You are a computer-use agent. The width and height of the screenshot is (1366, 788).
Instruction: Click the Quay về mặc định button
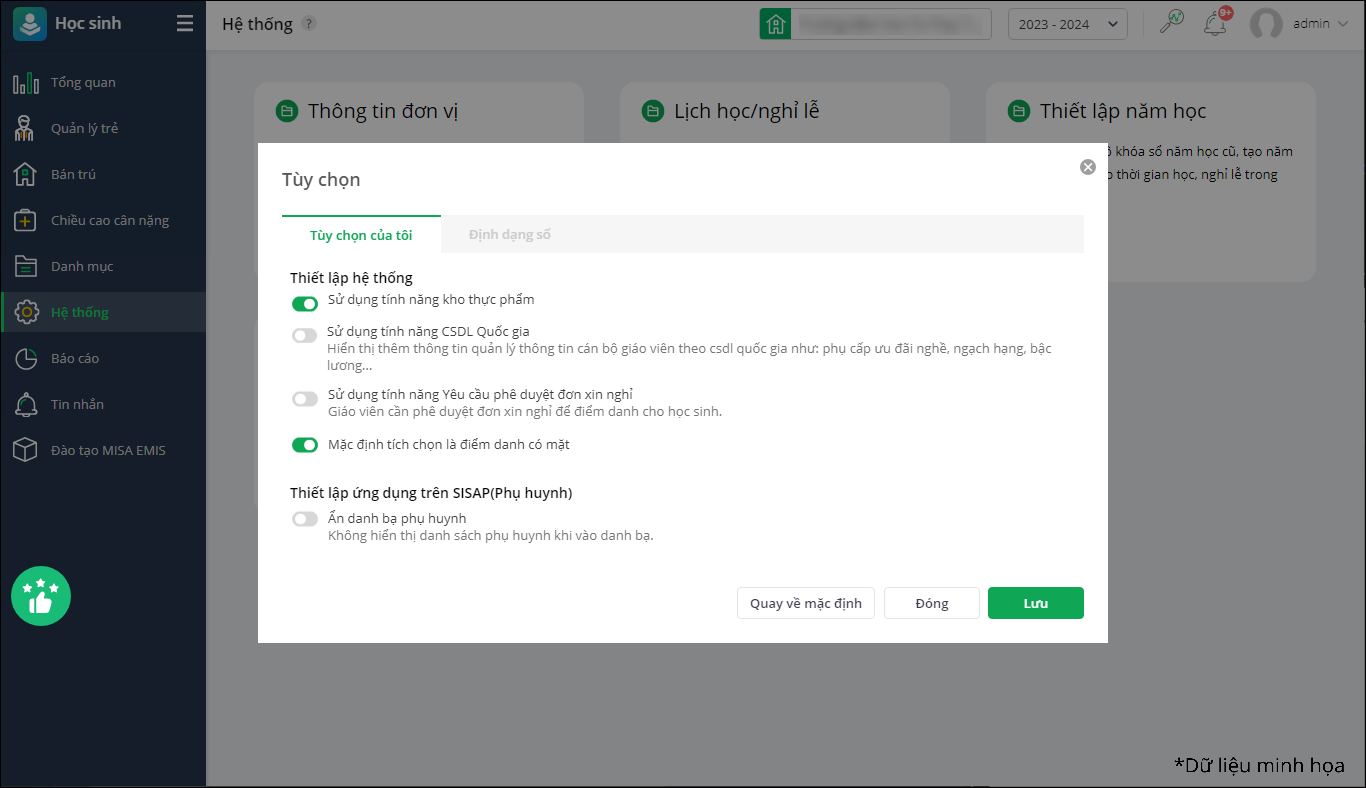(805, 603)
